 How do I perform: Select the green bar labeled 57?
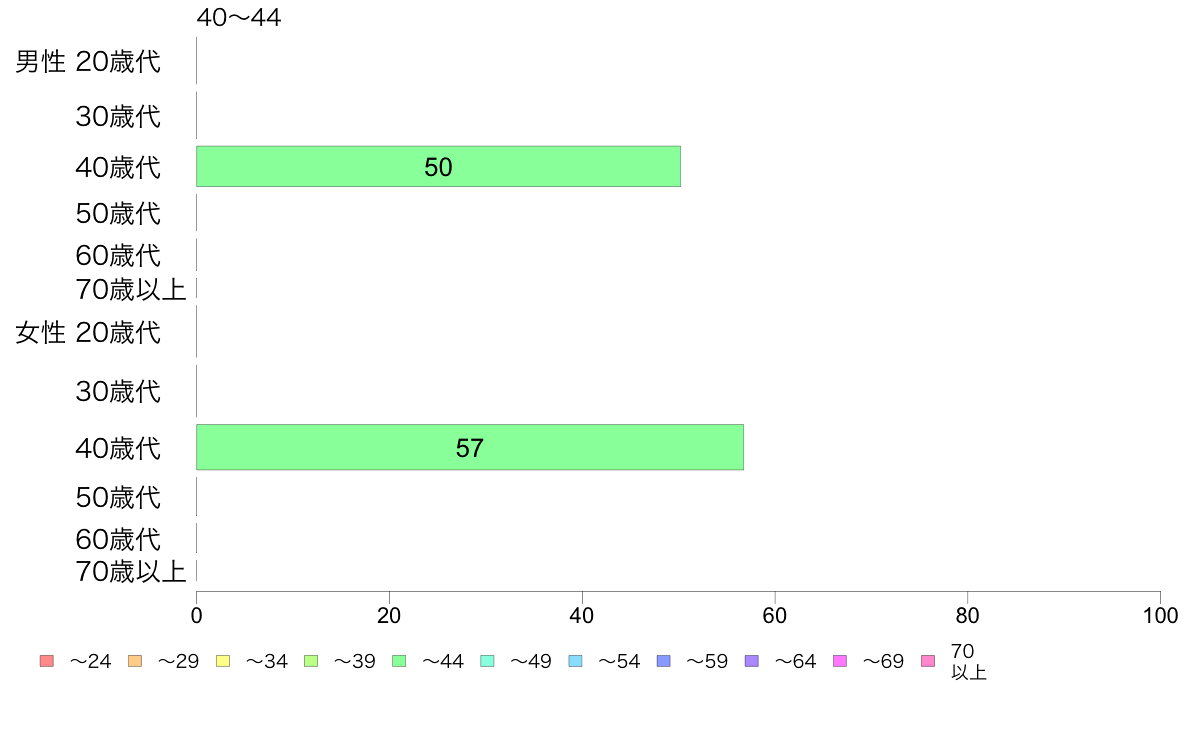(470, 447)
